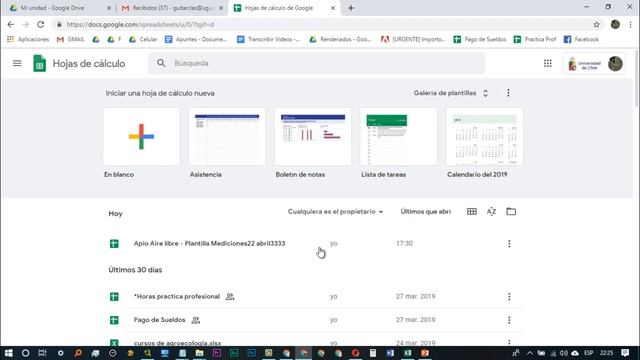Open the AZ sort options
Screen dimensions: 640x360
(x=491, y=211)
